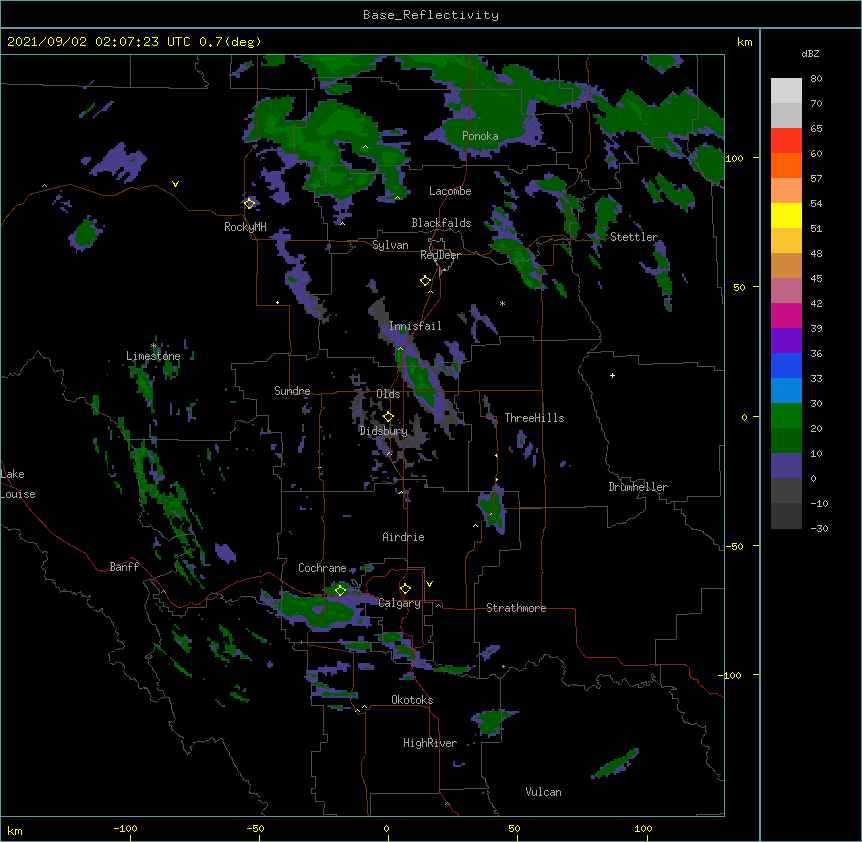Click the Calgary city label
The height and width of the screenshot is (842, 862).
[x=399, y=603]
